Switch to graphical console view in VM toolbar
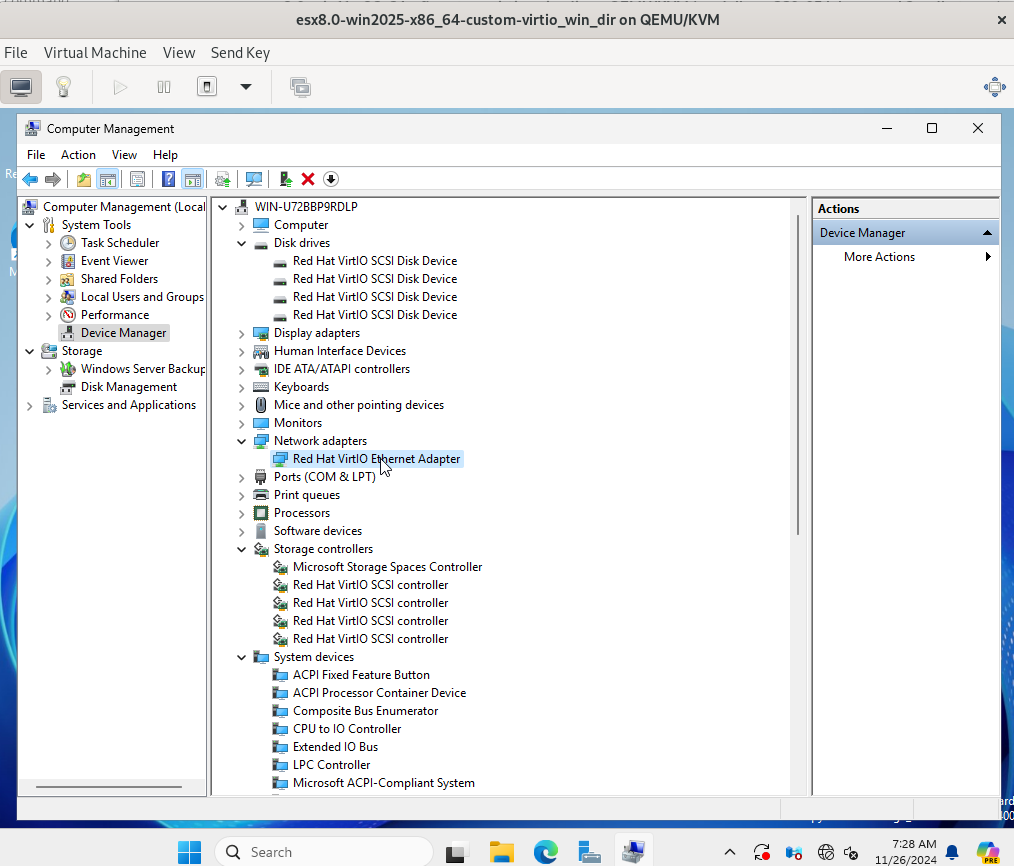The image size is (1014, 866). pyautogui.click(x=21, y=87)
